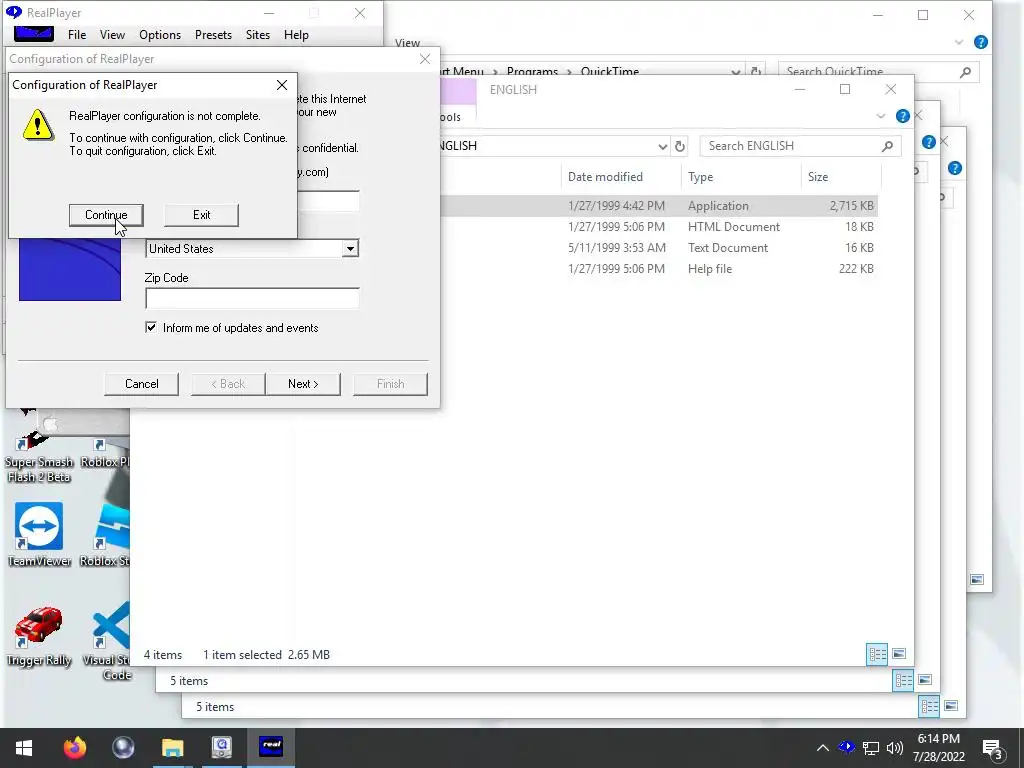Large icons view in second 5 items window

click(x=952, y=706)
